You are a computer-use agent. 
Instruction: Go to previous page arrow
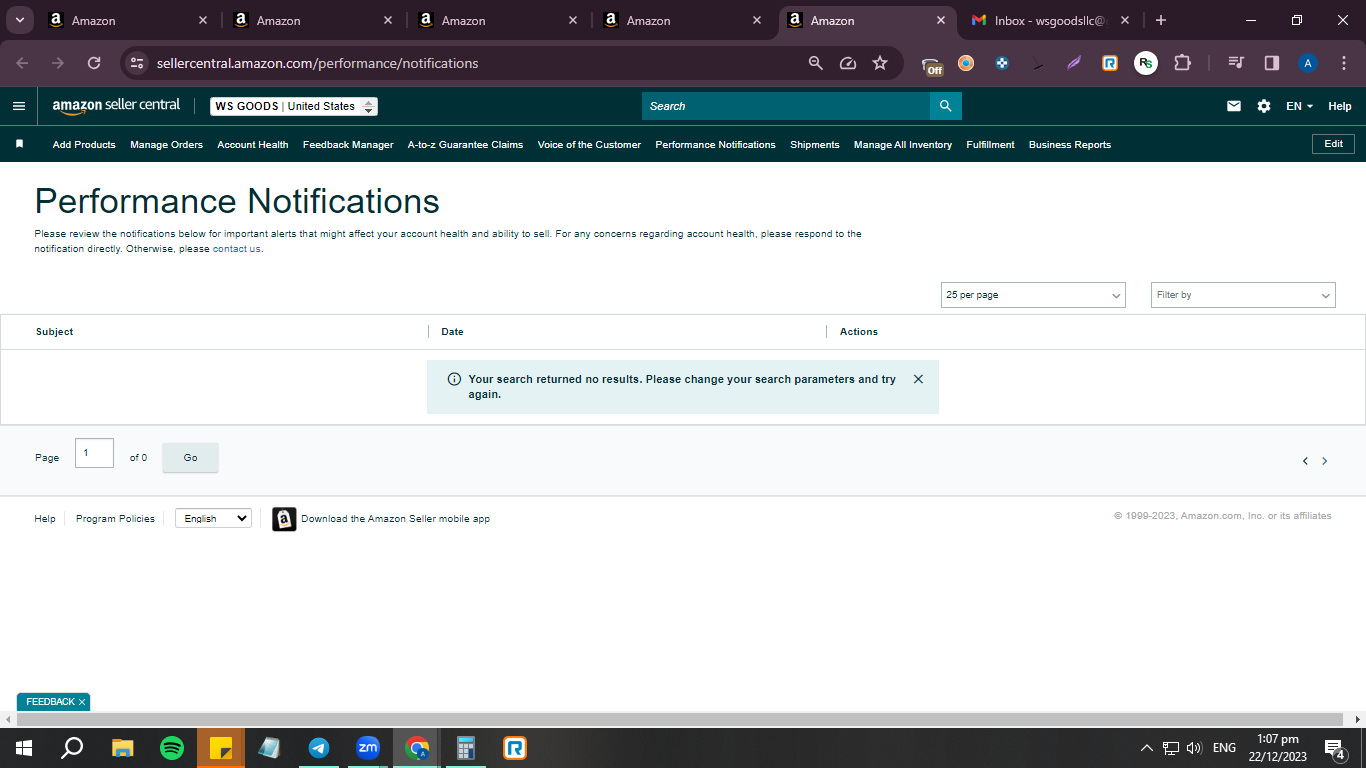tap(1305, 461)
